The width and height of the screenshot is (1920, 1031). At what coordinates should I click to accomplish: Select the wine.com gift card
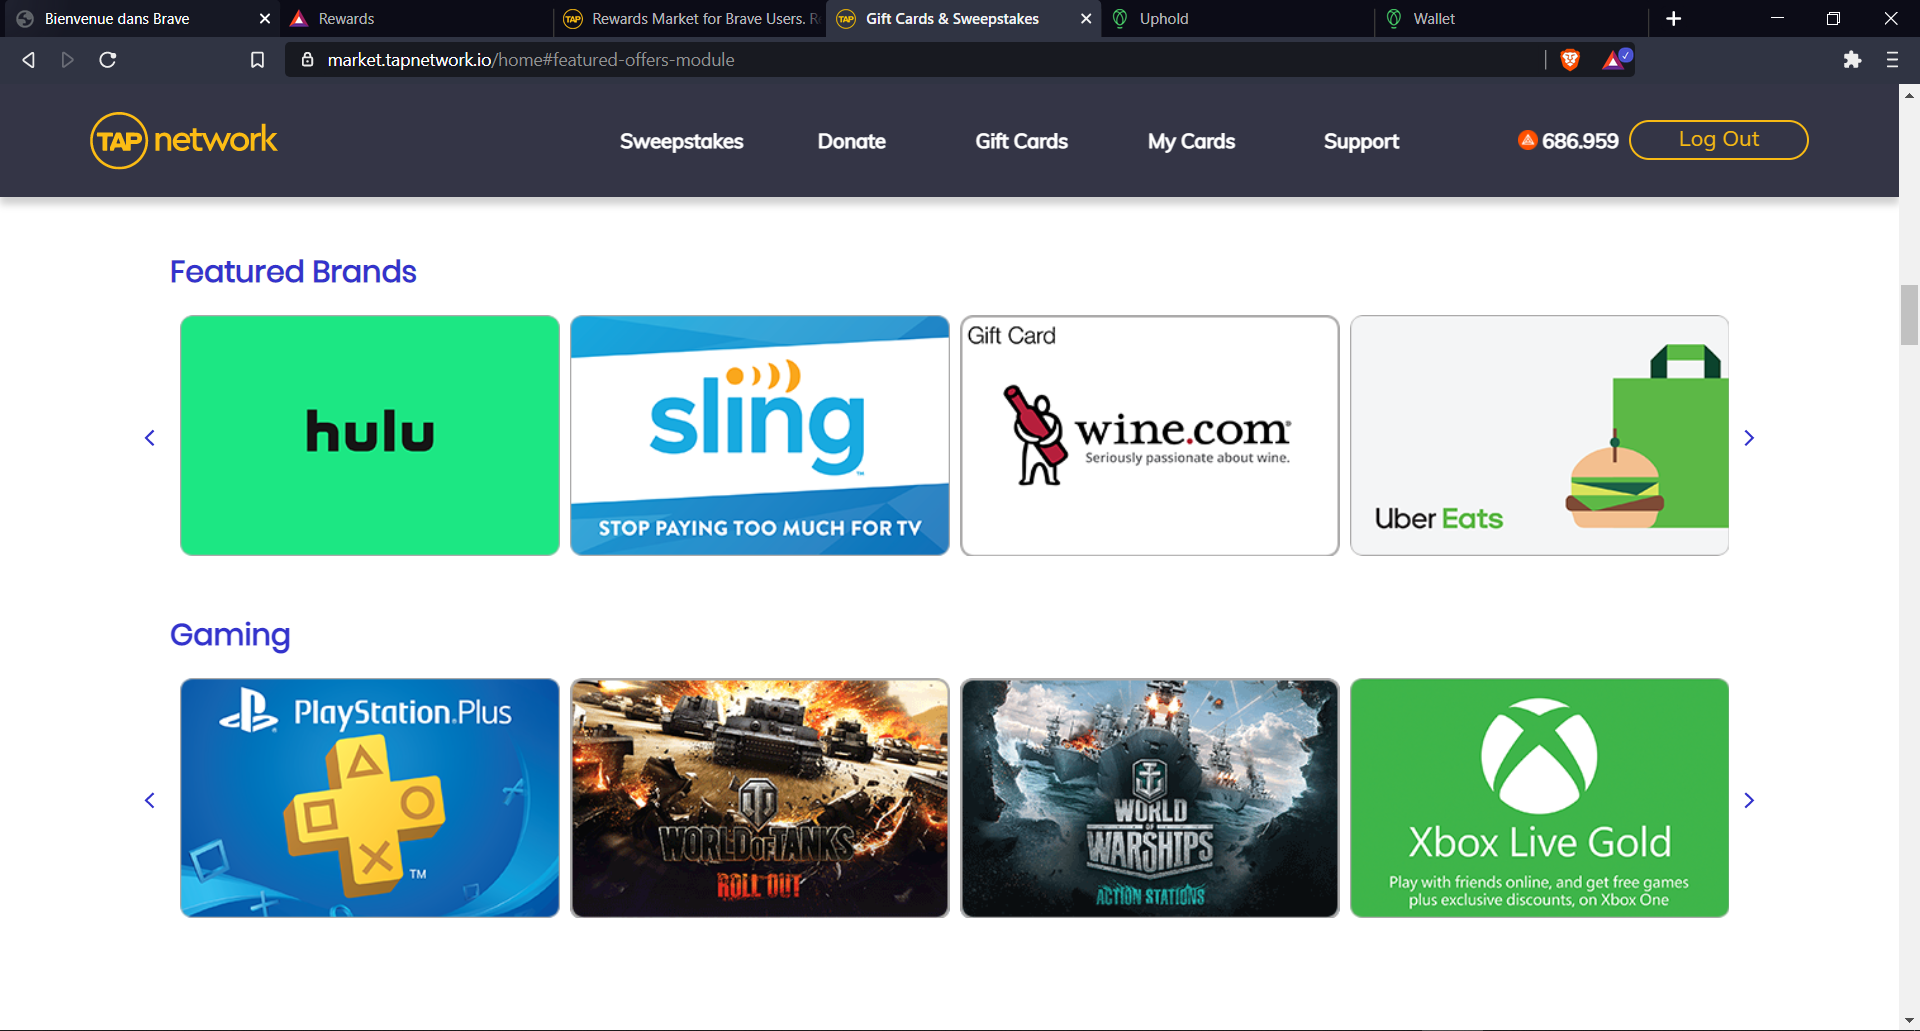1150,435
